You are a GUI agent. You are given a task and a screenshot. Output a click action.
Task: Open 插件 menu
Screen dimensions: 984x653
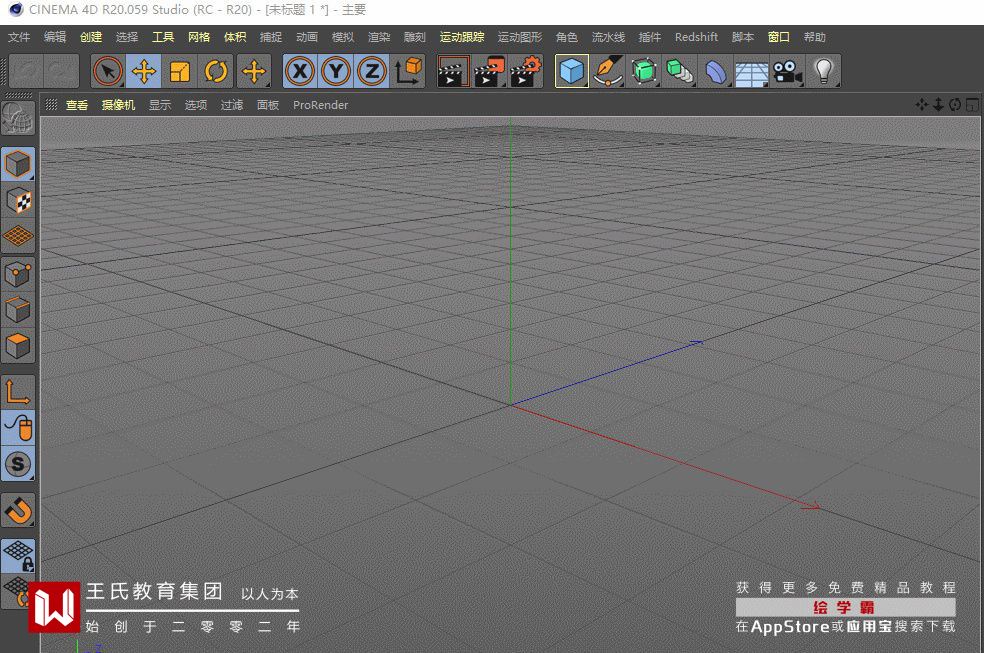[x=650, y=37]
